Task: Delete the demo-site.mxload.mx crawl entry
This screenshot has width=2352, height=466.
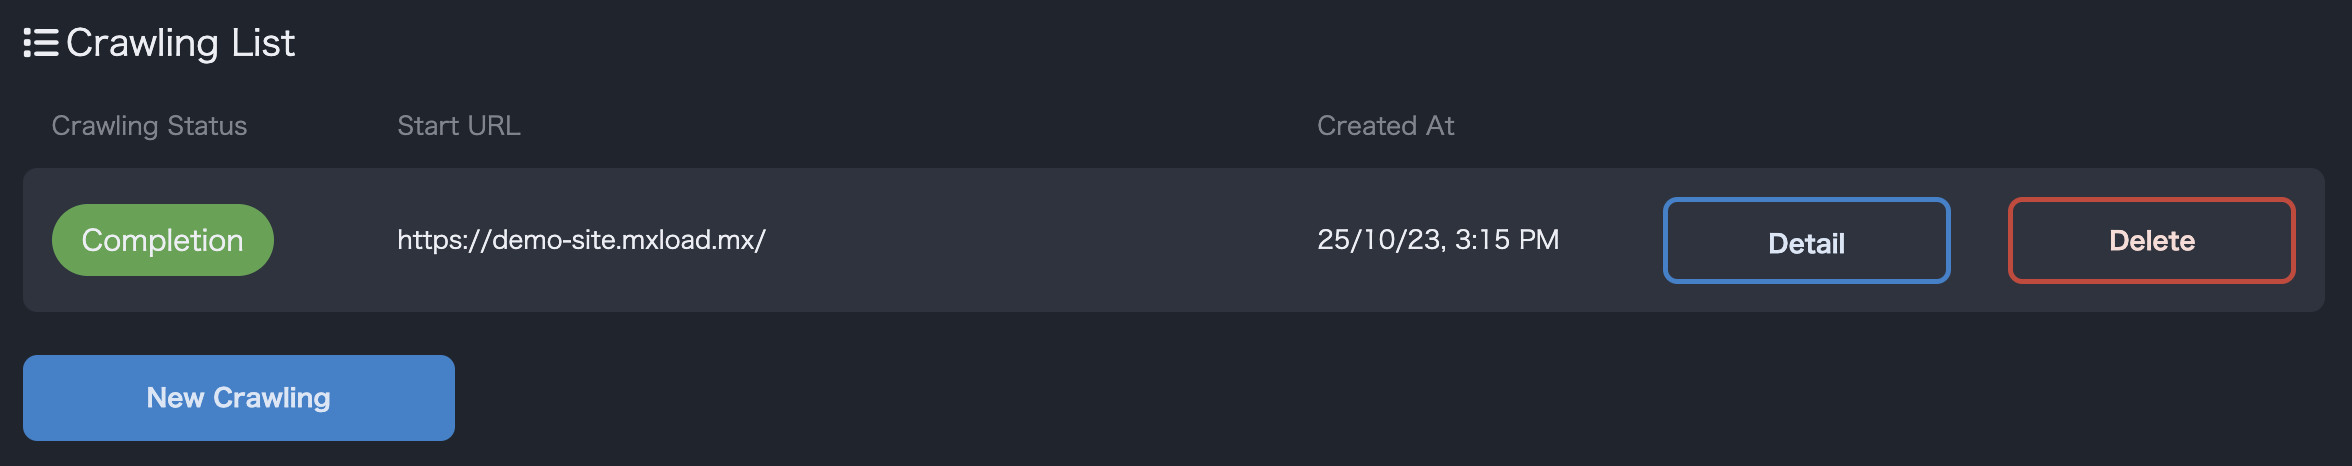Action: click(x=2151, y=241)
